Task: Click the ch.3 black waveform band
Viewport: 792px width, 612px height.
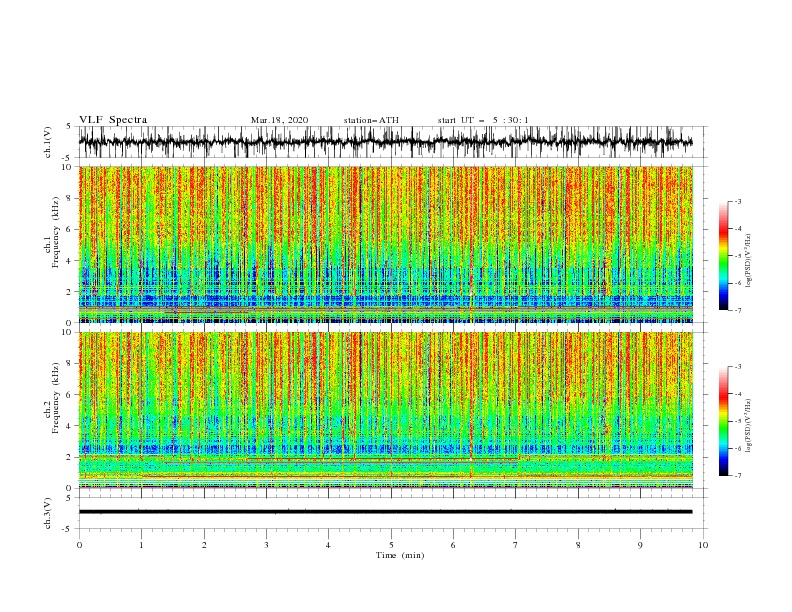Action: 385,512
